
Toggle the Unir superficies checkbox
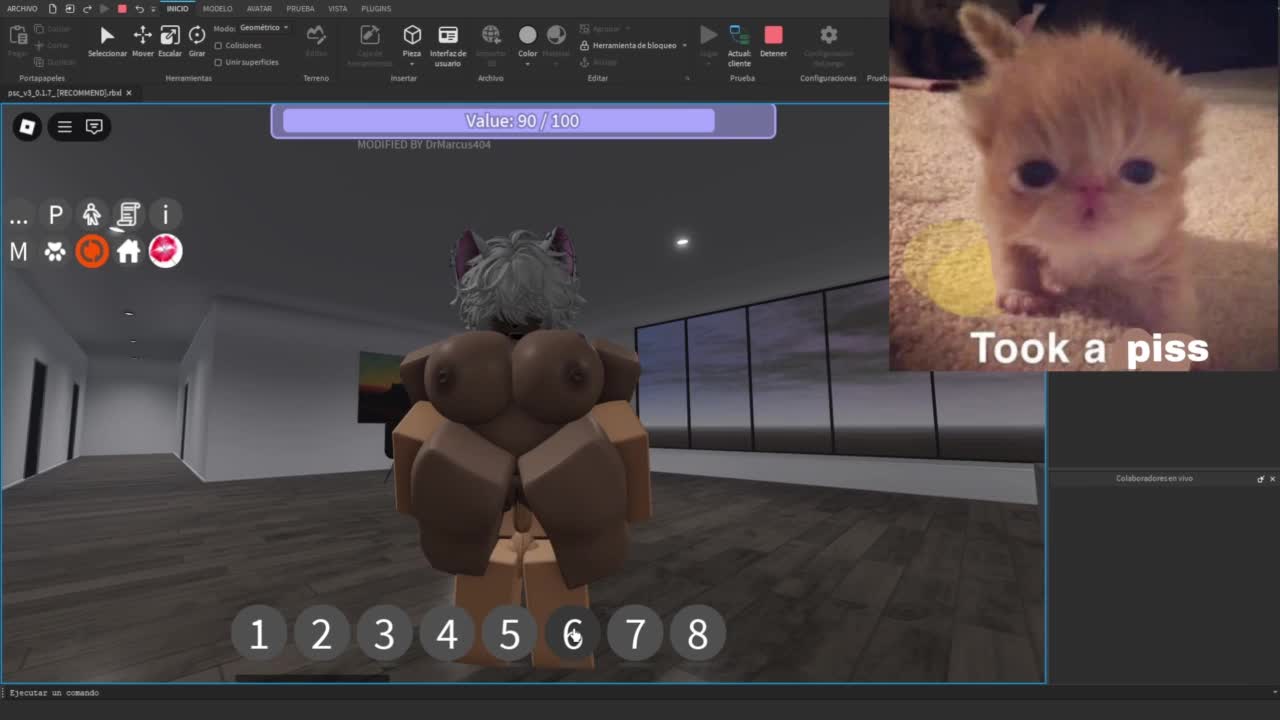click(x=219, y=62)
